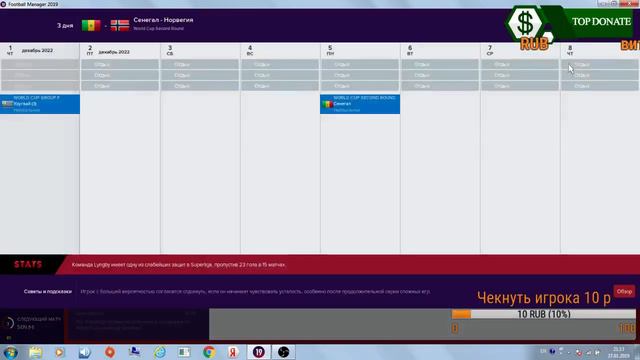Viewport: 640px width, 360px height.
Task: Click the next match circular continue icon
Action: (8, 323)
